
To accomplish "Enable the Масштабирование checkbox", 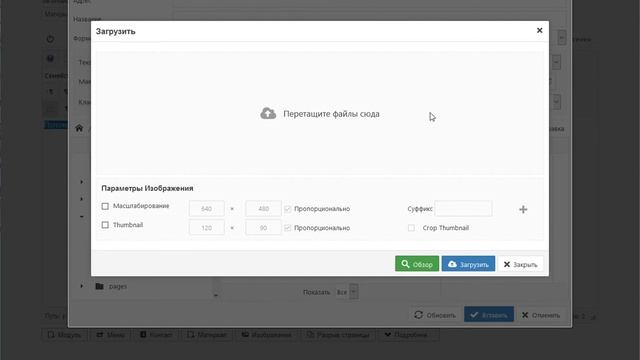I will click(x=105, y=206).
